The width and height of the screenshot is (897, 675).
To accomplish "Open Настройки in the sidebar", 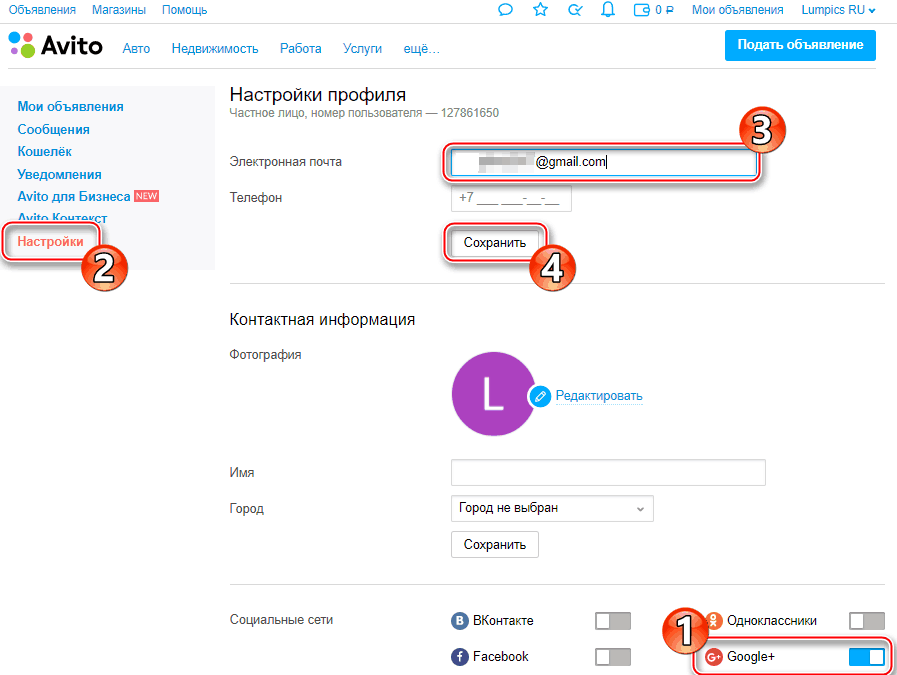I will tap(50, 241).
